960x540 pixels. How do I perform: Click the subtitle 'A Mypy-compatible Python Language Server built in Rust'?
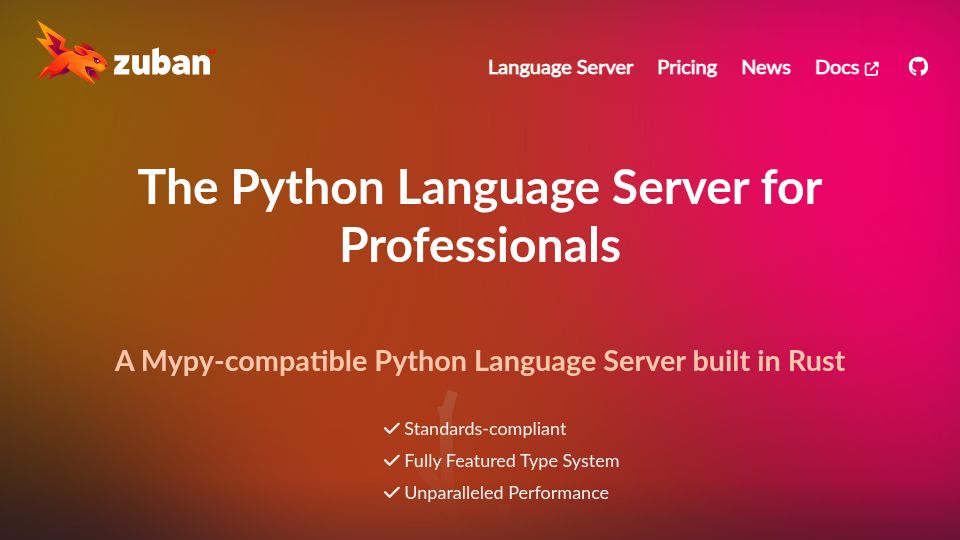(x=480, y=361)
